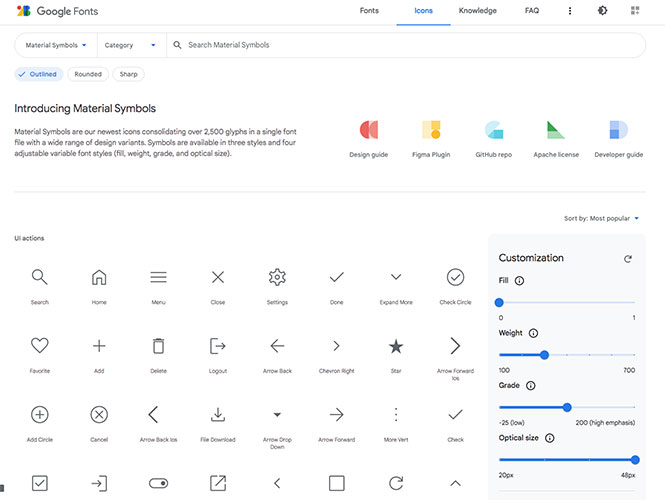Viewport: 665px width, 500px height.
Task: Pick the Add Circle icon
Action: click(x=39, y=414)
